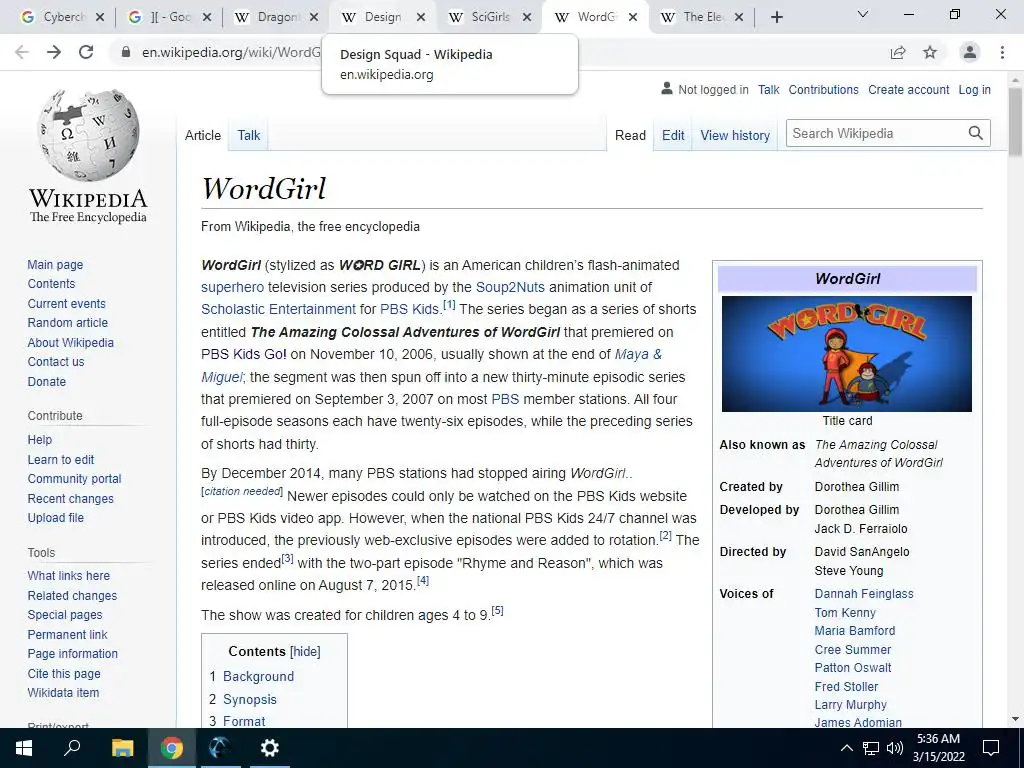This screenshot has width=1024, height=768.
Task: Click Cite this page link
Action: [x=64, y=673]
